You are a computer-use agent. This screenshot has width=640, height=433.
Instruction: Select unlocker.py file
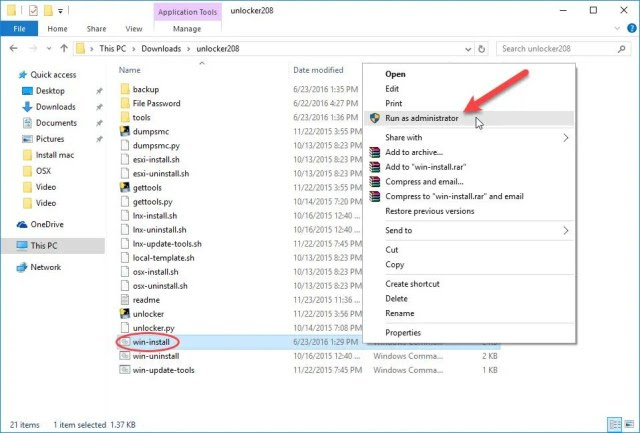pyautogui.click(x=153, y=328)
